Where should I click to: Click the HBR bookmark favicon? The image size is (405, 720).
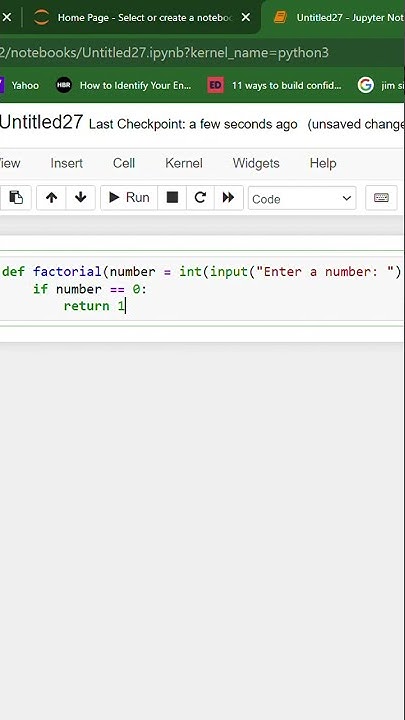click(x=64, y=85)
